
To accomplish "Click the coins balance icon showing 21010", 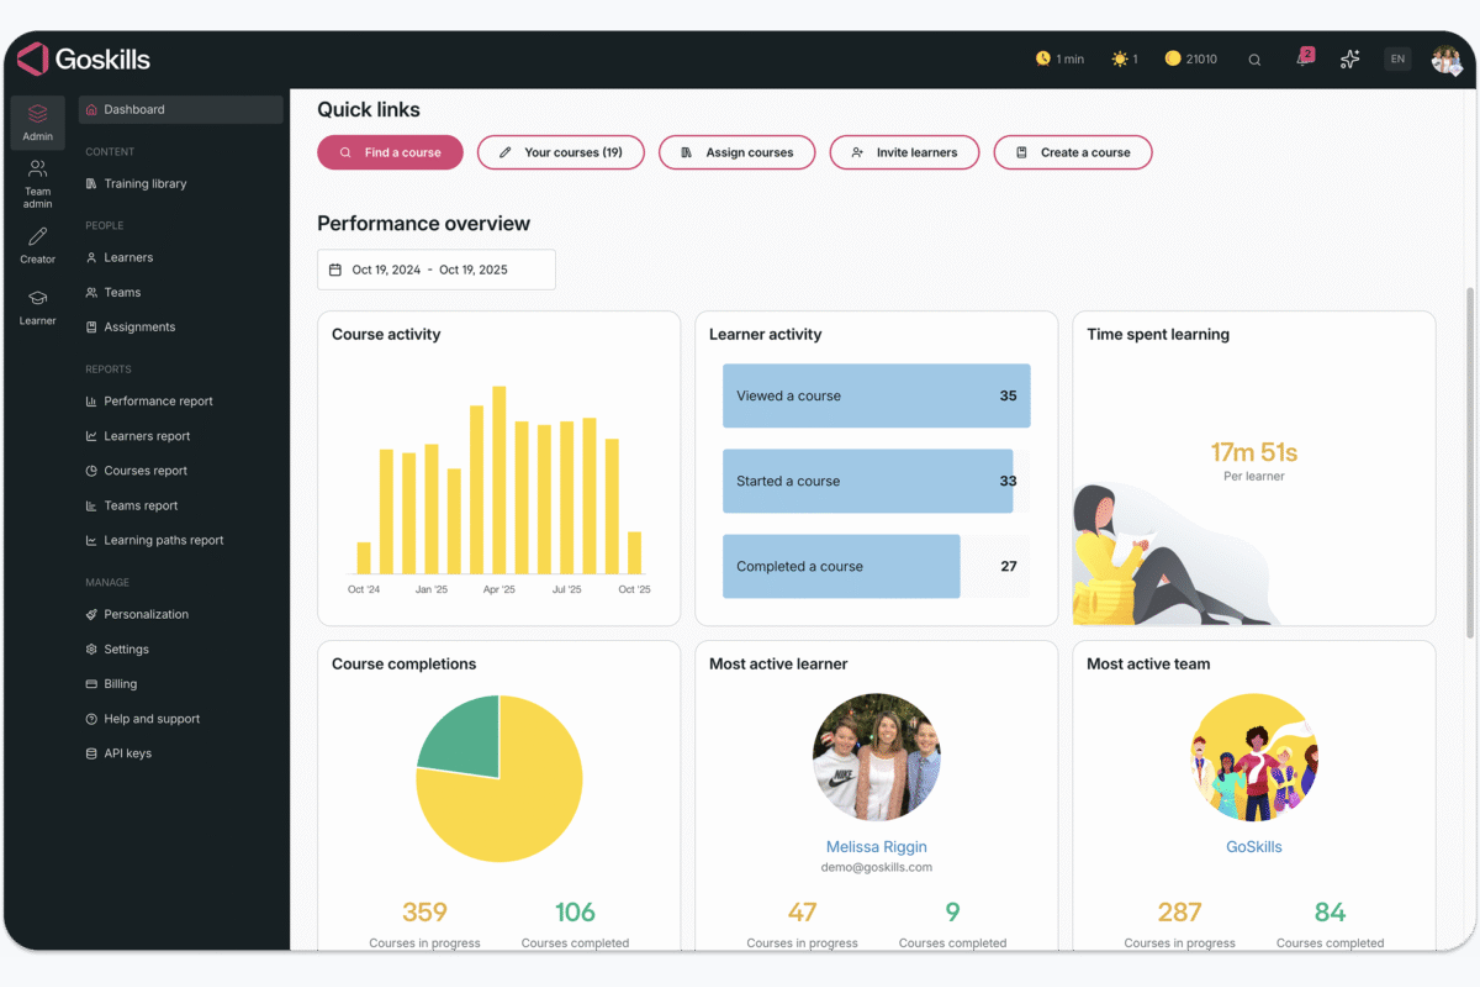I will tap(1172, 59).
